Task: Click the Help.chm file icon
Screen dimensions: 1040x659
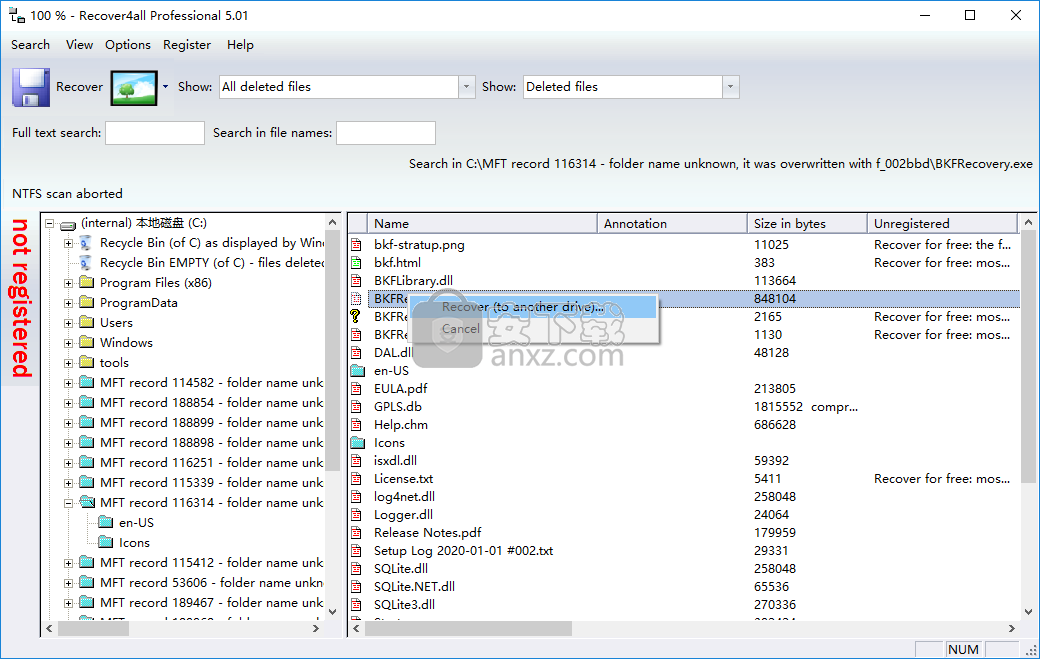Action: coord(356,424)
